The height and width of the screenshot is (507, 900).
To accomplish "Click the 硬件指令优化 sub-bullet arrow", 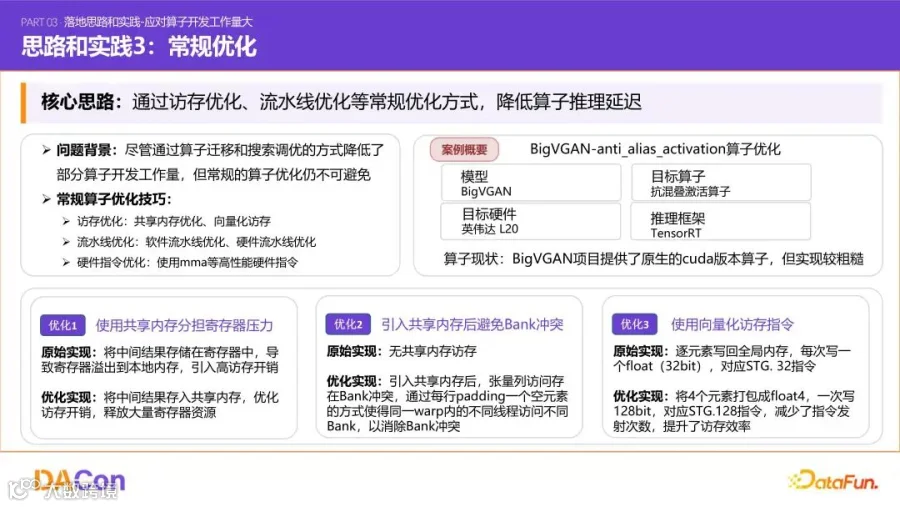I will click(x=66, y=262).
